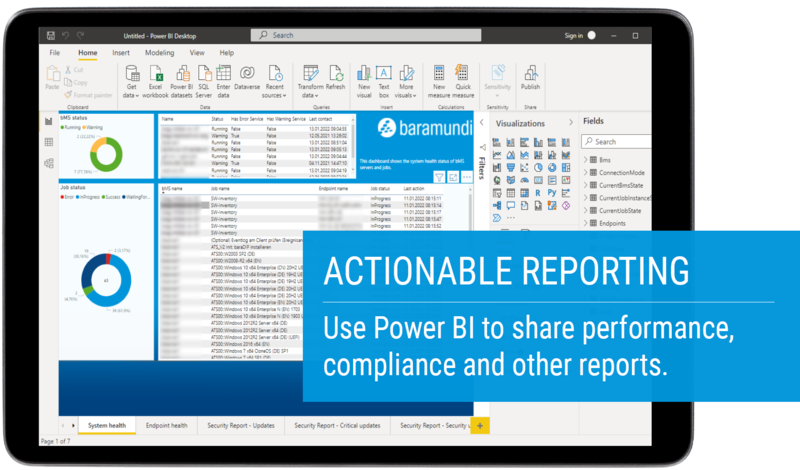Select the Stacked bar chart visualization
The image size is (800, 470).
[496, 142]
